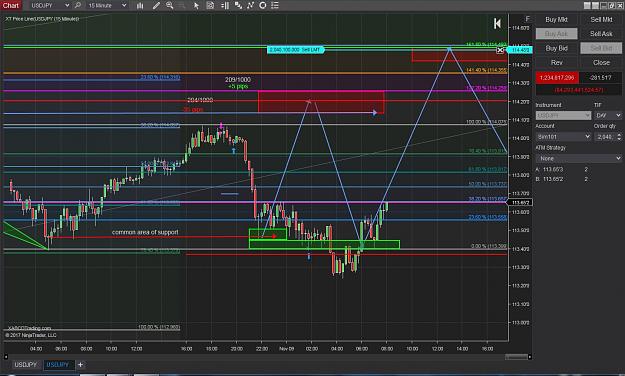
Task: Click the horizontal scrollbar thumb at bottom right
Action: 516,356
